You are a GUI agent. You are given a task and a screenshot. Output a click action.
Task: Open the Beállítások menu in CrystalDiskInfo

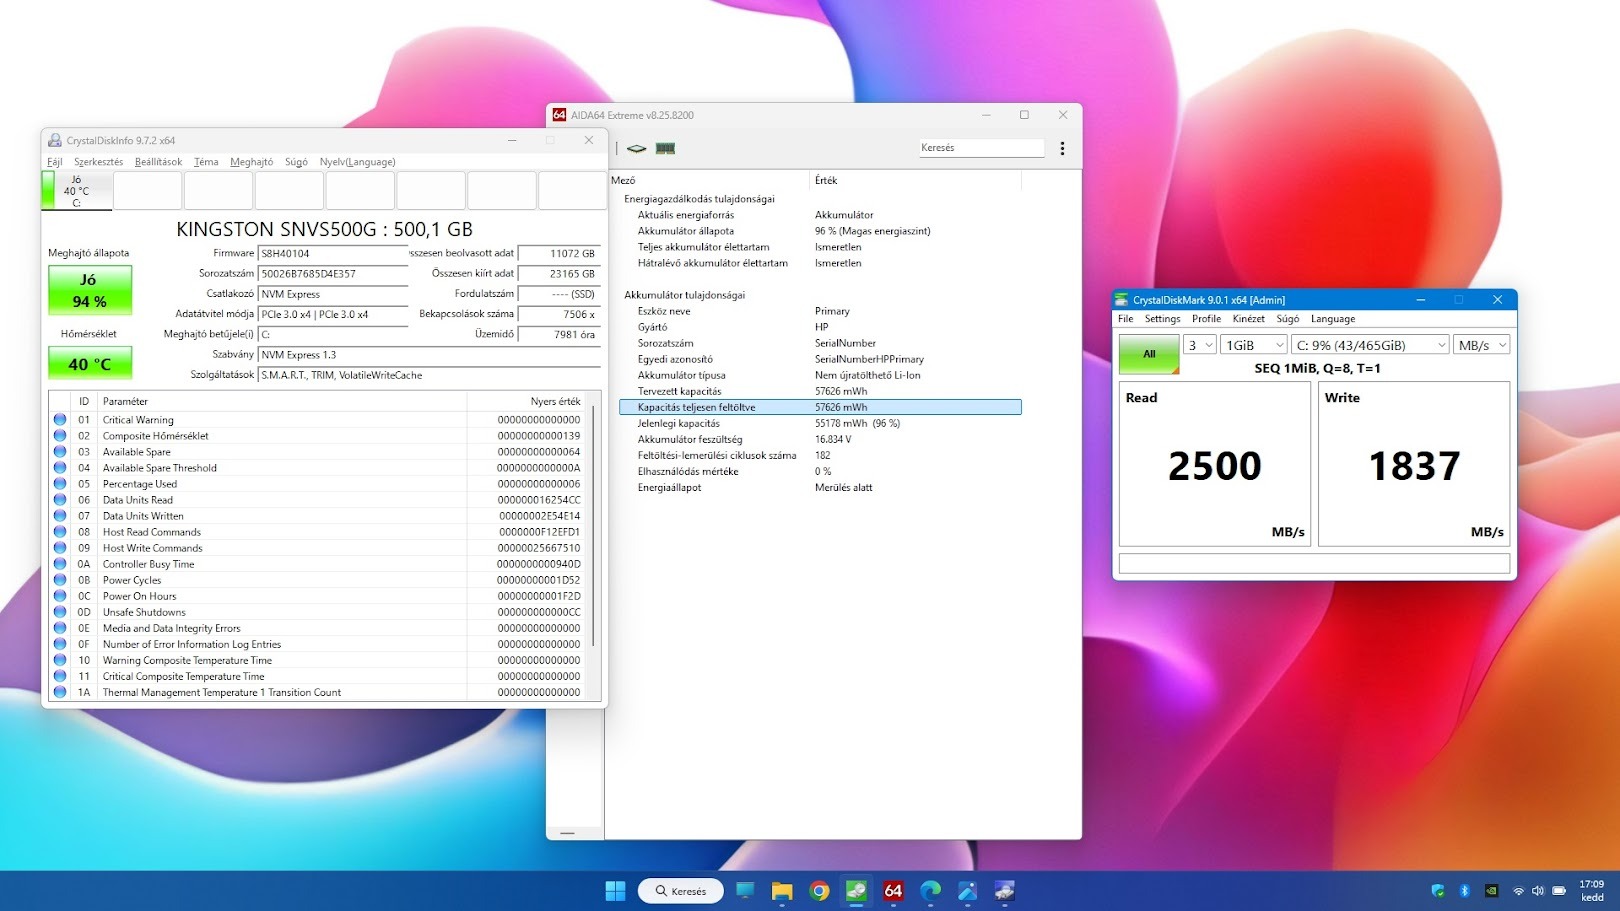pyautogui.click(x=159, y=162)
